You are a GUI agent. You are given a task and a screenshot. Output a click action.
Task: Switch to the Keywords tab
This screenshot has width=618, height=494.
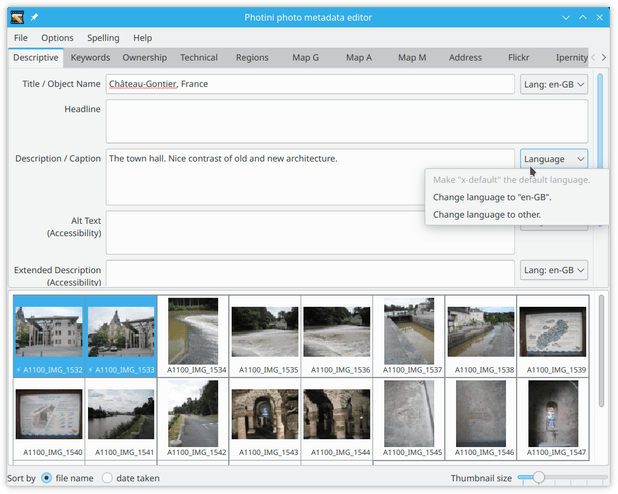(x=90, y=58)
